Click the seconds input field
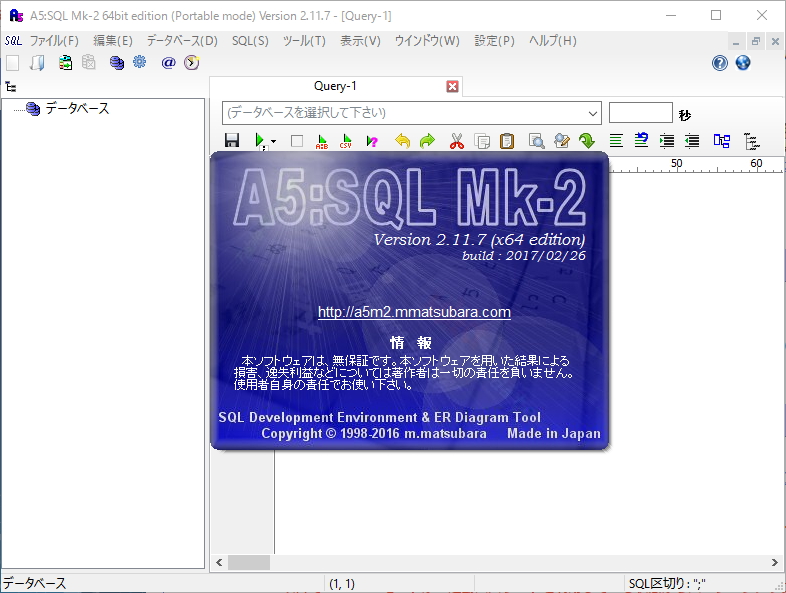Image resolution: width=786 pixels, height=593 pixels. [x=640, y=112]
